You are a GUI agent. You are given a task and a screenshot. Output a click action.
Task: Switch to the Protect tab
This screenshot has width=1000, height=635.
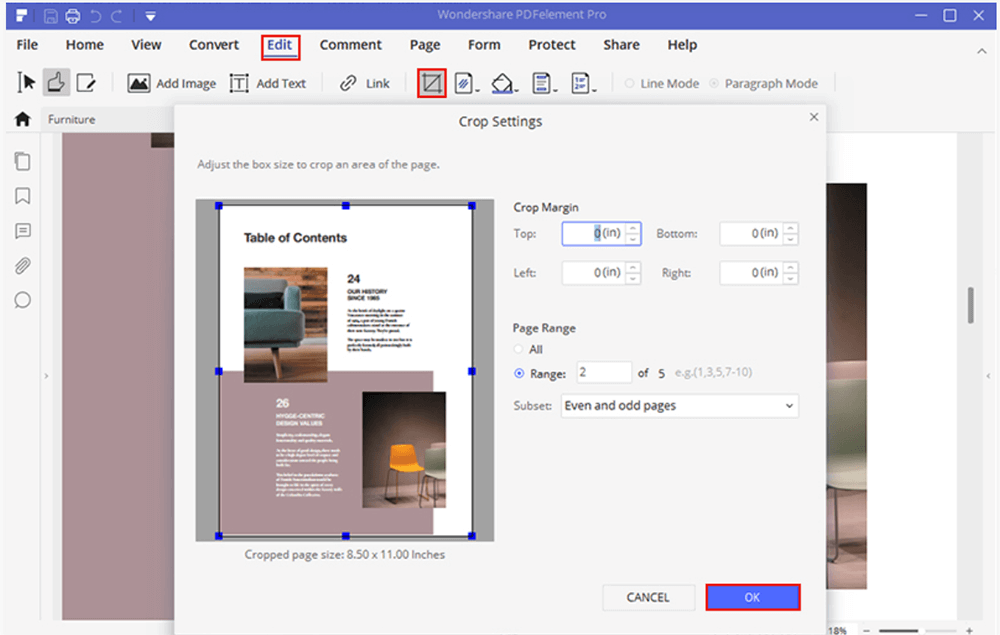click(552, 45)
